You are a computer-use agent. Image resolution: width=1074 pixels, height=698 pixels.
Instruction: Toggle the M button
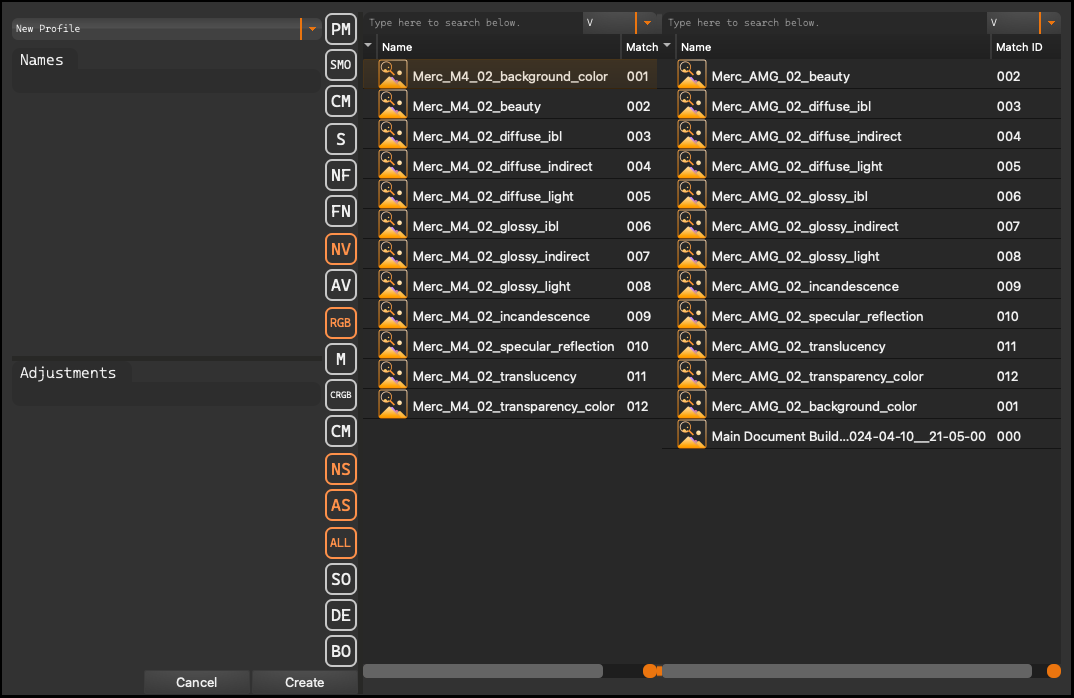coord(340,359)
